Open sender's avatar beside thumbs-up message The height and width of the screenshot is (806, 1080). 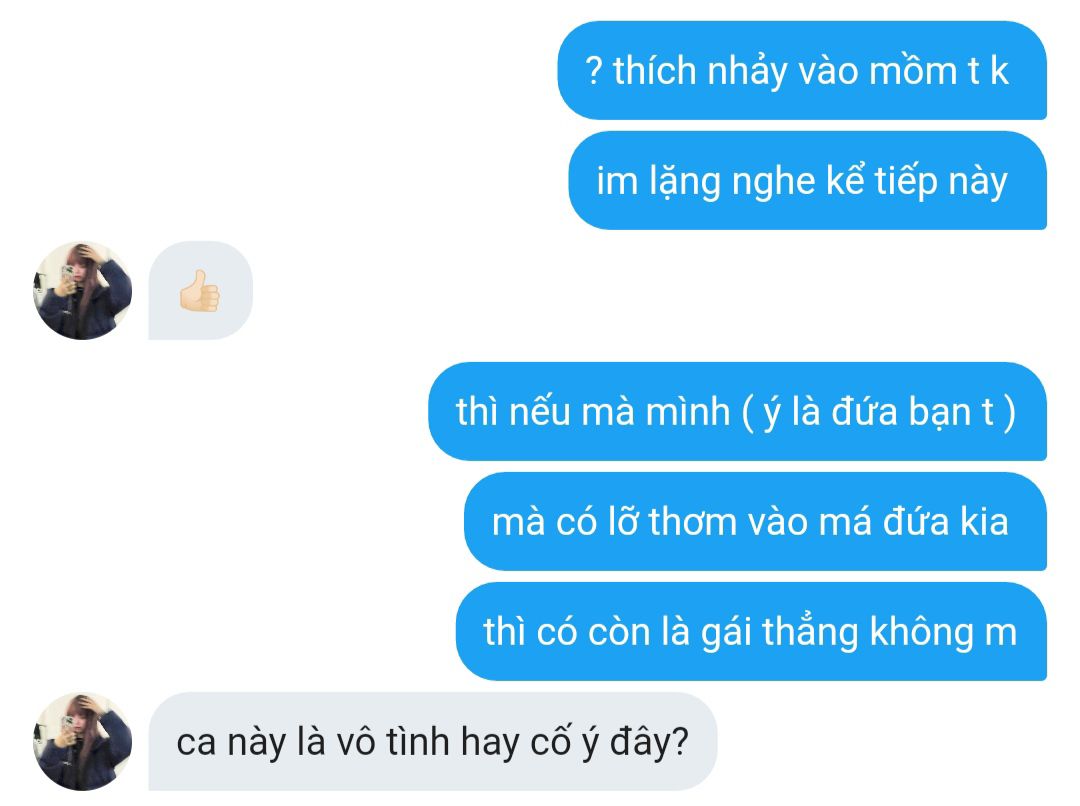83,291
